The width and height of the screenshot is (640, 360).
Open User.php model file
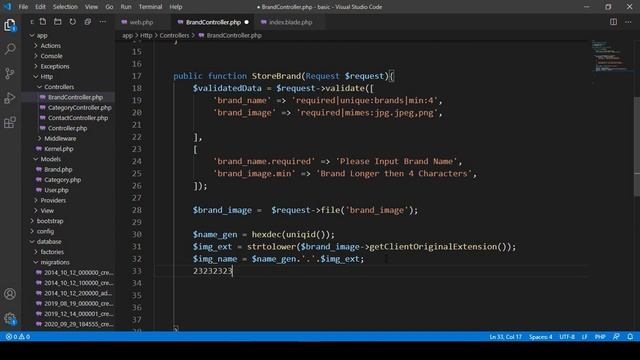pyautogui.click(x=56, y=190)
